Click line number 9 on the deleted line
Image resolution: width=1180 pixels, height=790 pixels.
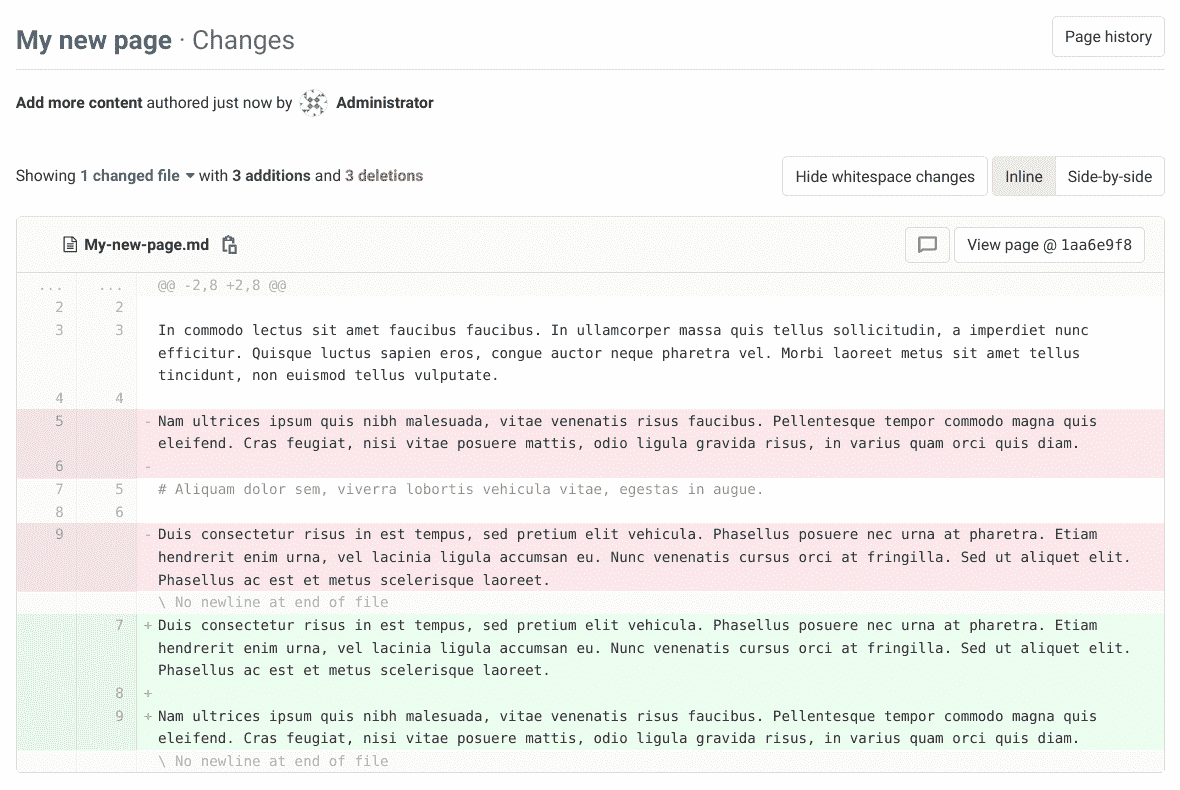tap(58, 534)
